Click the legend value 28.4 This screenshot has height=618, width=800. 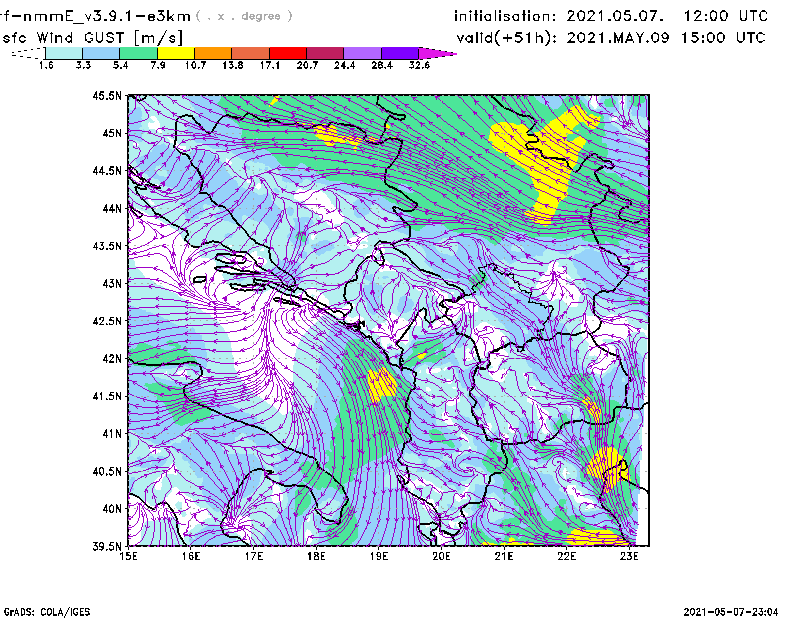(x=382, y=65)
